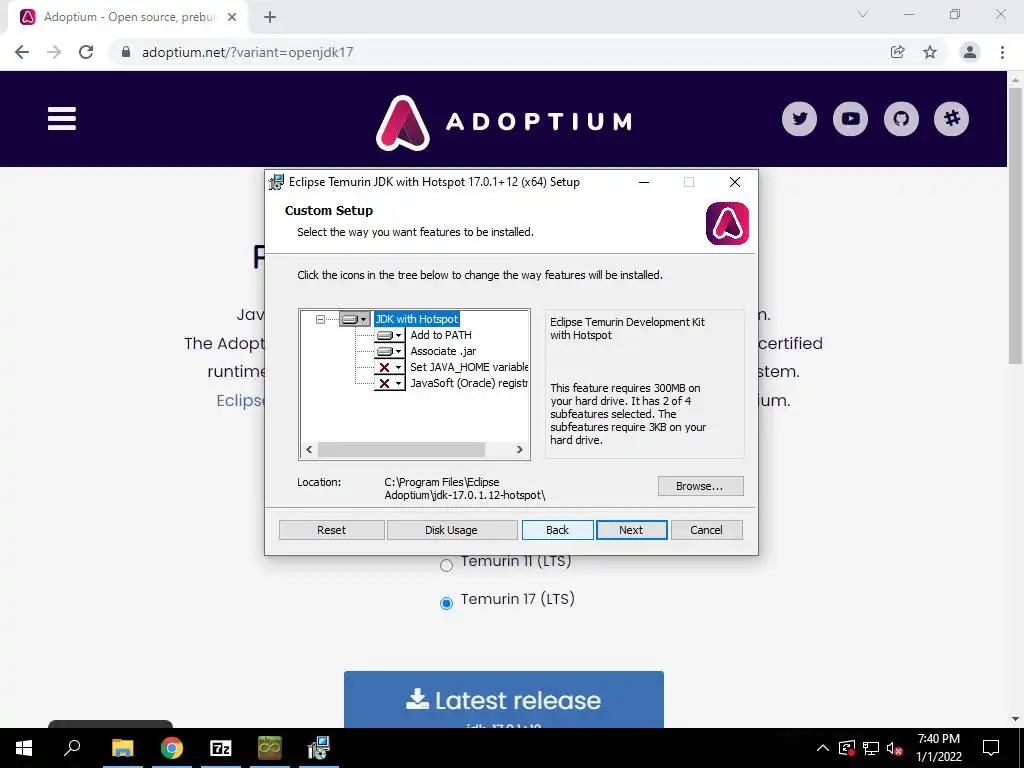1024x768 pixels.
Task: Select Associate .jar feature
Action: [x=443, y=351]
